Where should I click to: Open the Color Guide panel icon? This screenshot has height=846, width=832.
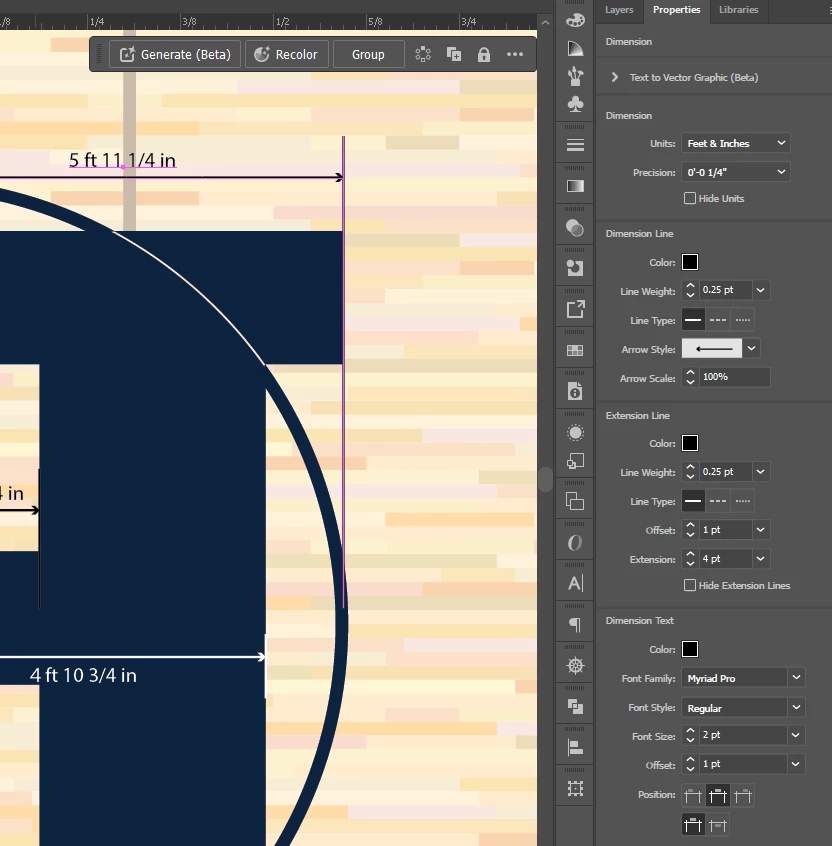click(575, 49)
